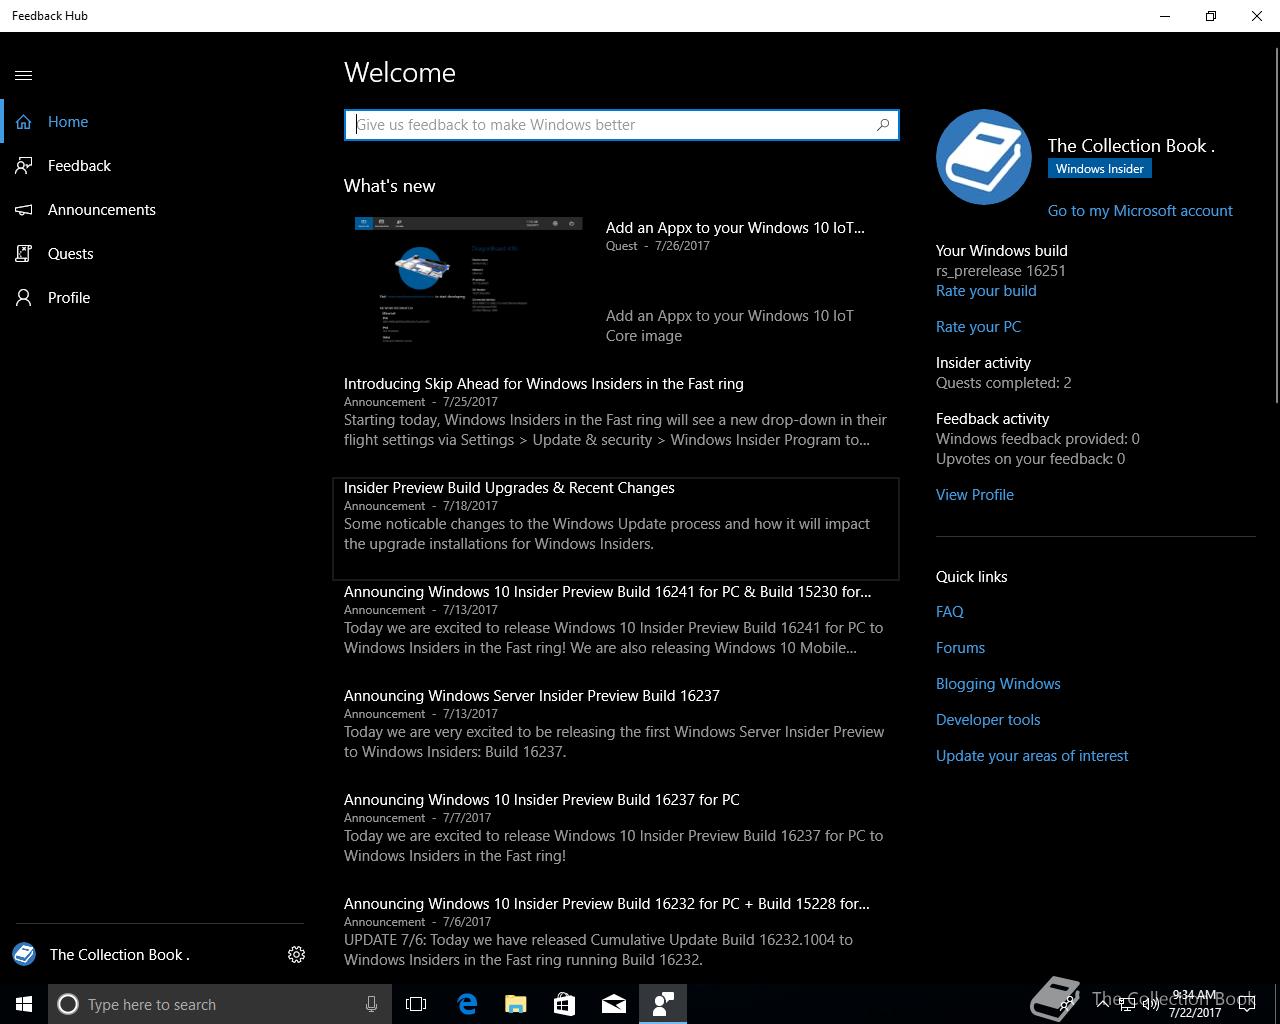This screenshot has height=1024, width=1280.
Task: Open Build 16232 for PC announcement
Action: click(x=607, y=904)
